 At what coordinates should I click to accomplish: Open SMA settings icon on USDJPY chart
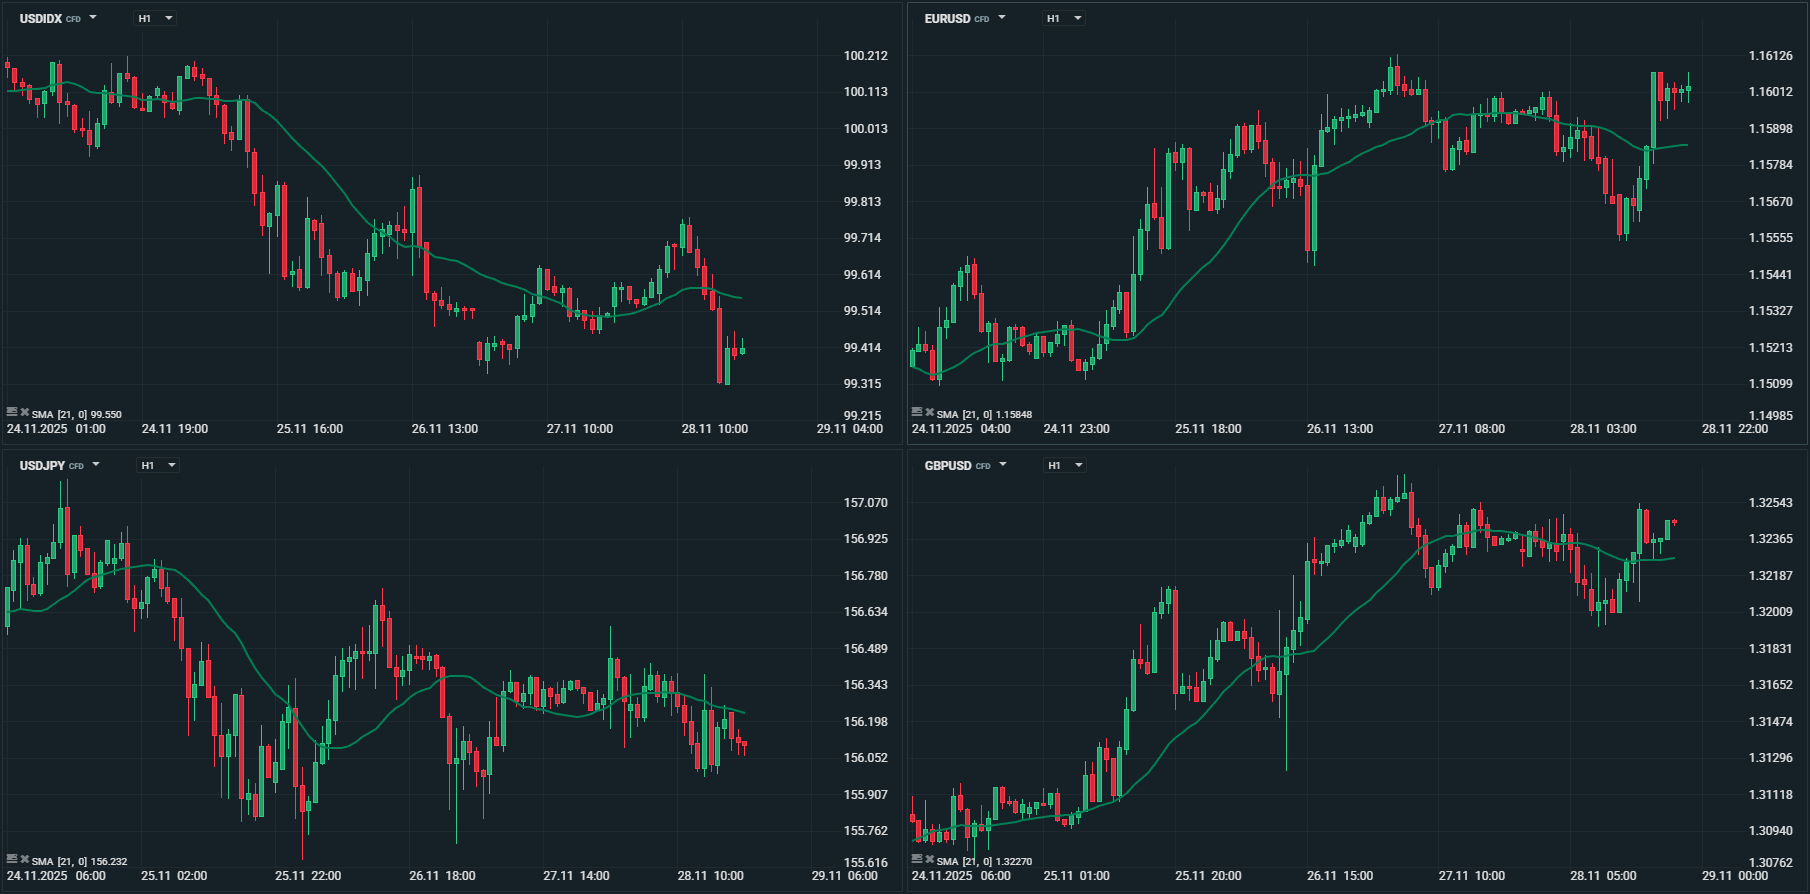[x=12, y=858]
